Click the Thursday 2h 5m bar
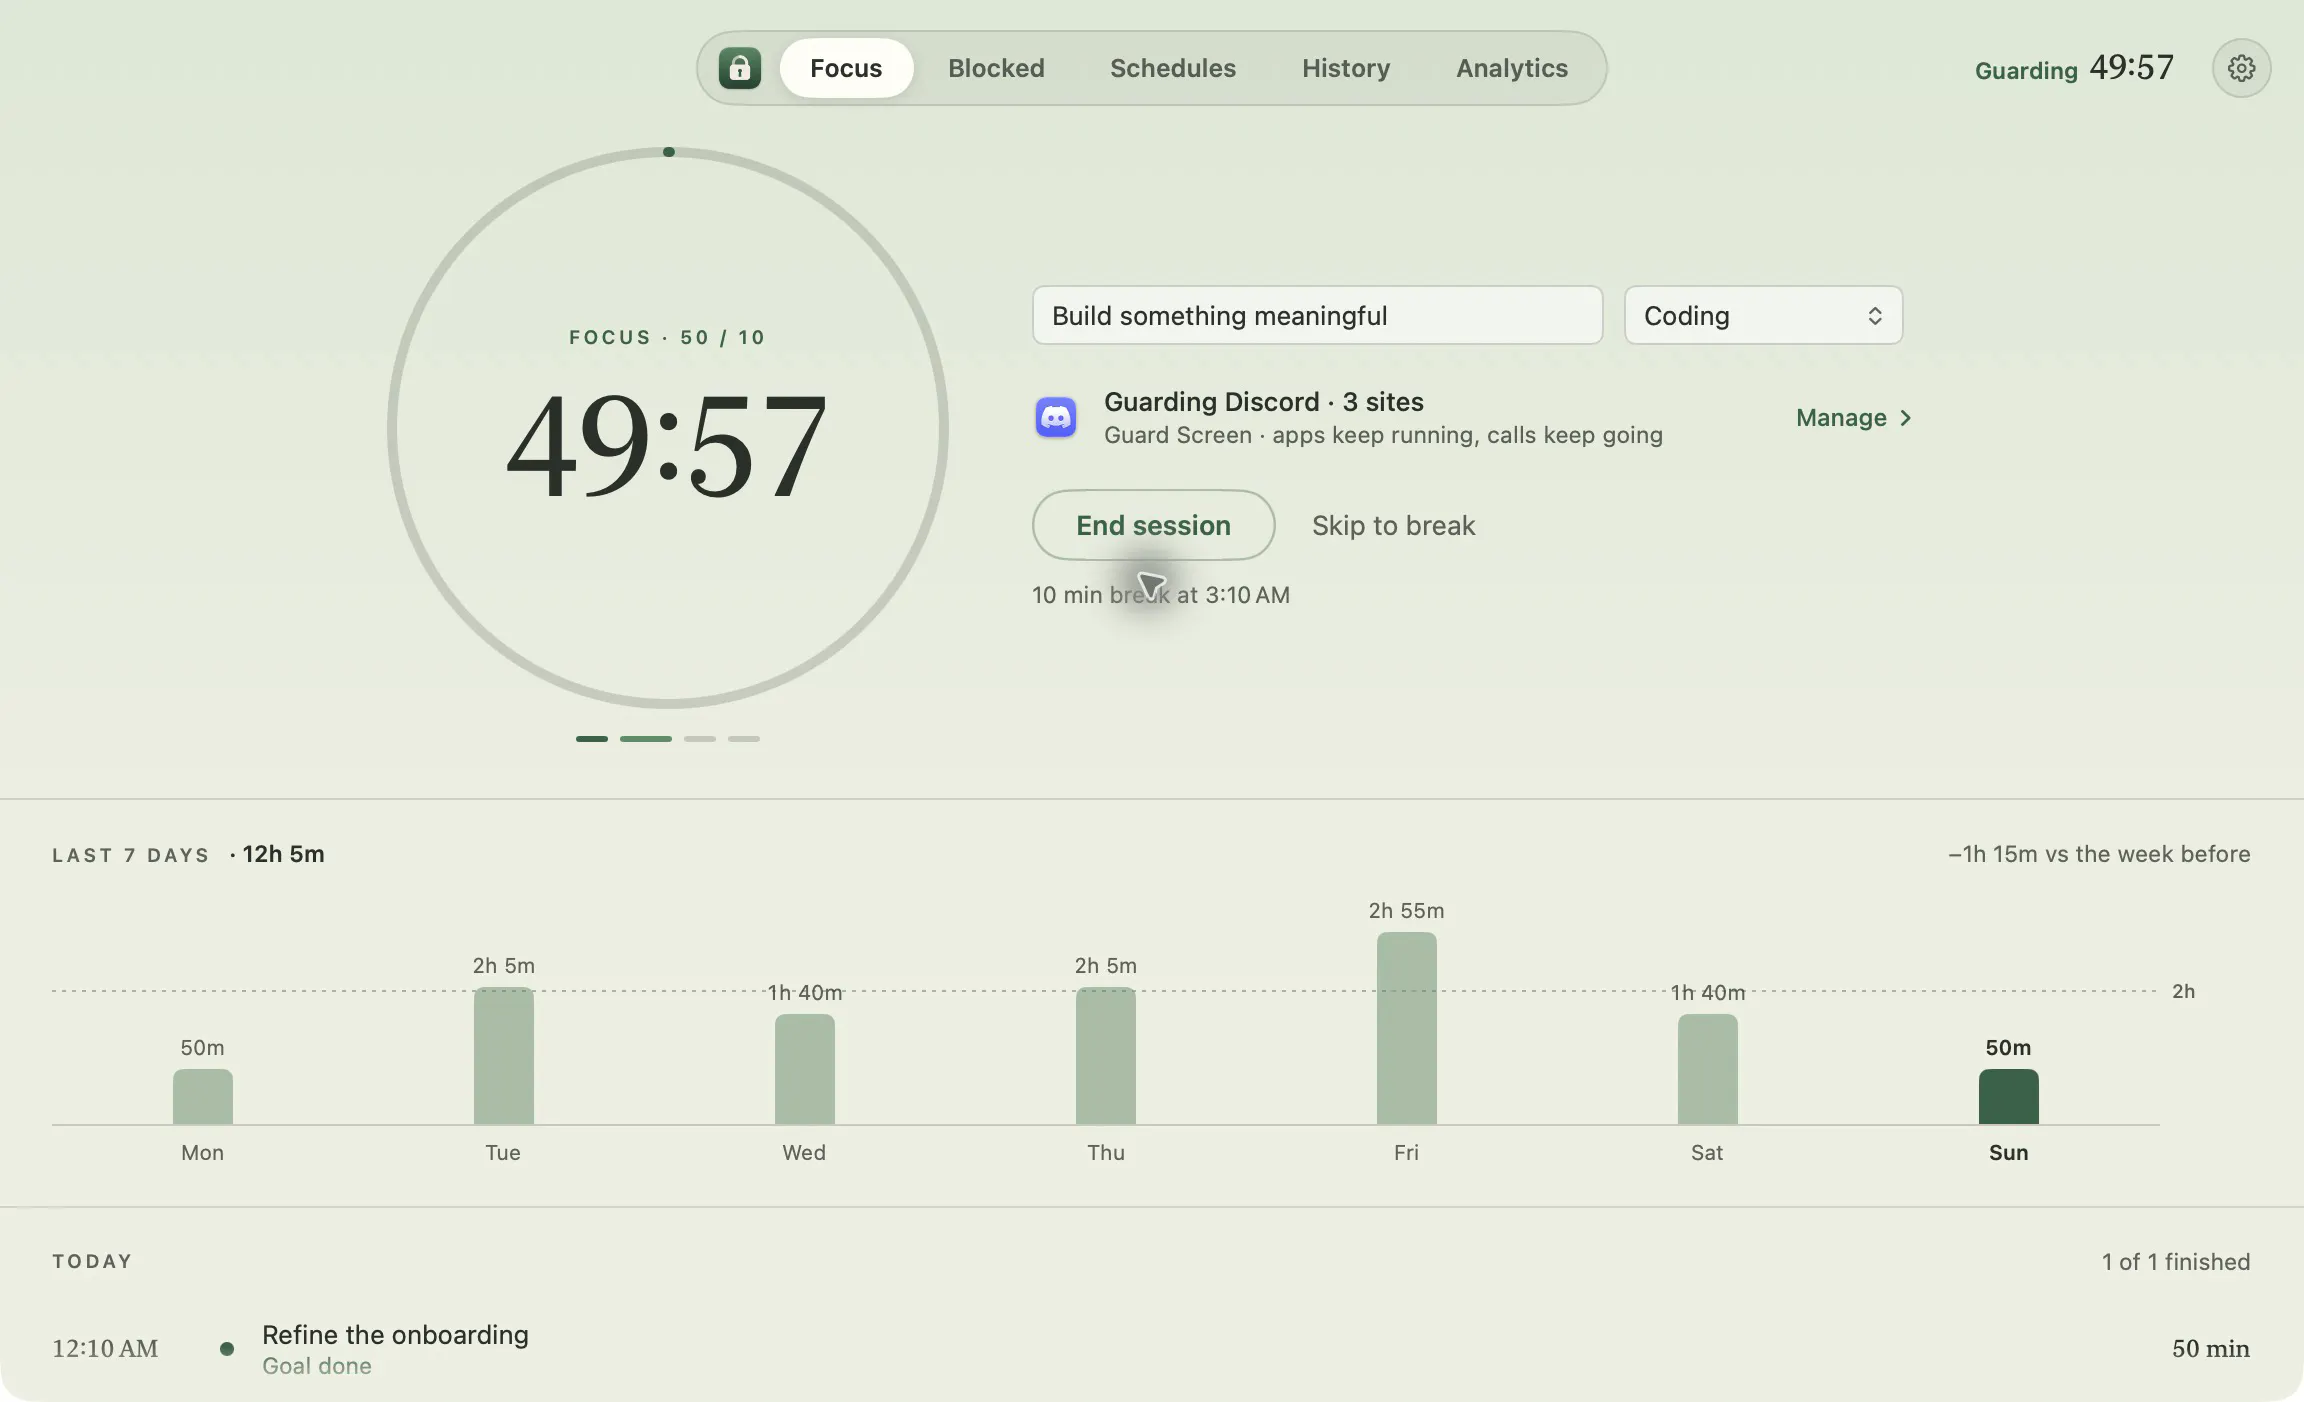 [1106, 1056]
